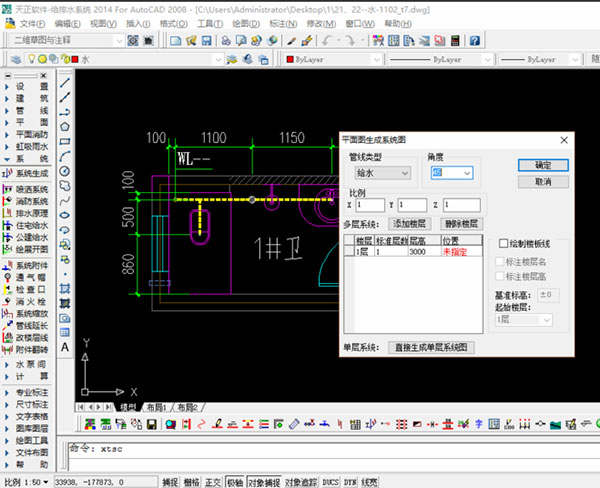Viewport: 600px width, 488px height.
Task: Select the 喷洒系统 sidebar tool
Action: (31, 189)
